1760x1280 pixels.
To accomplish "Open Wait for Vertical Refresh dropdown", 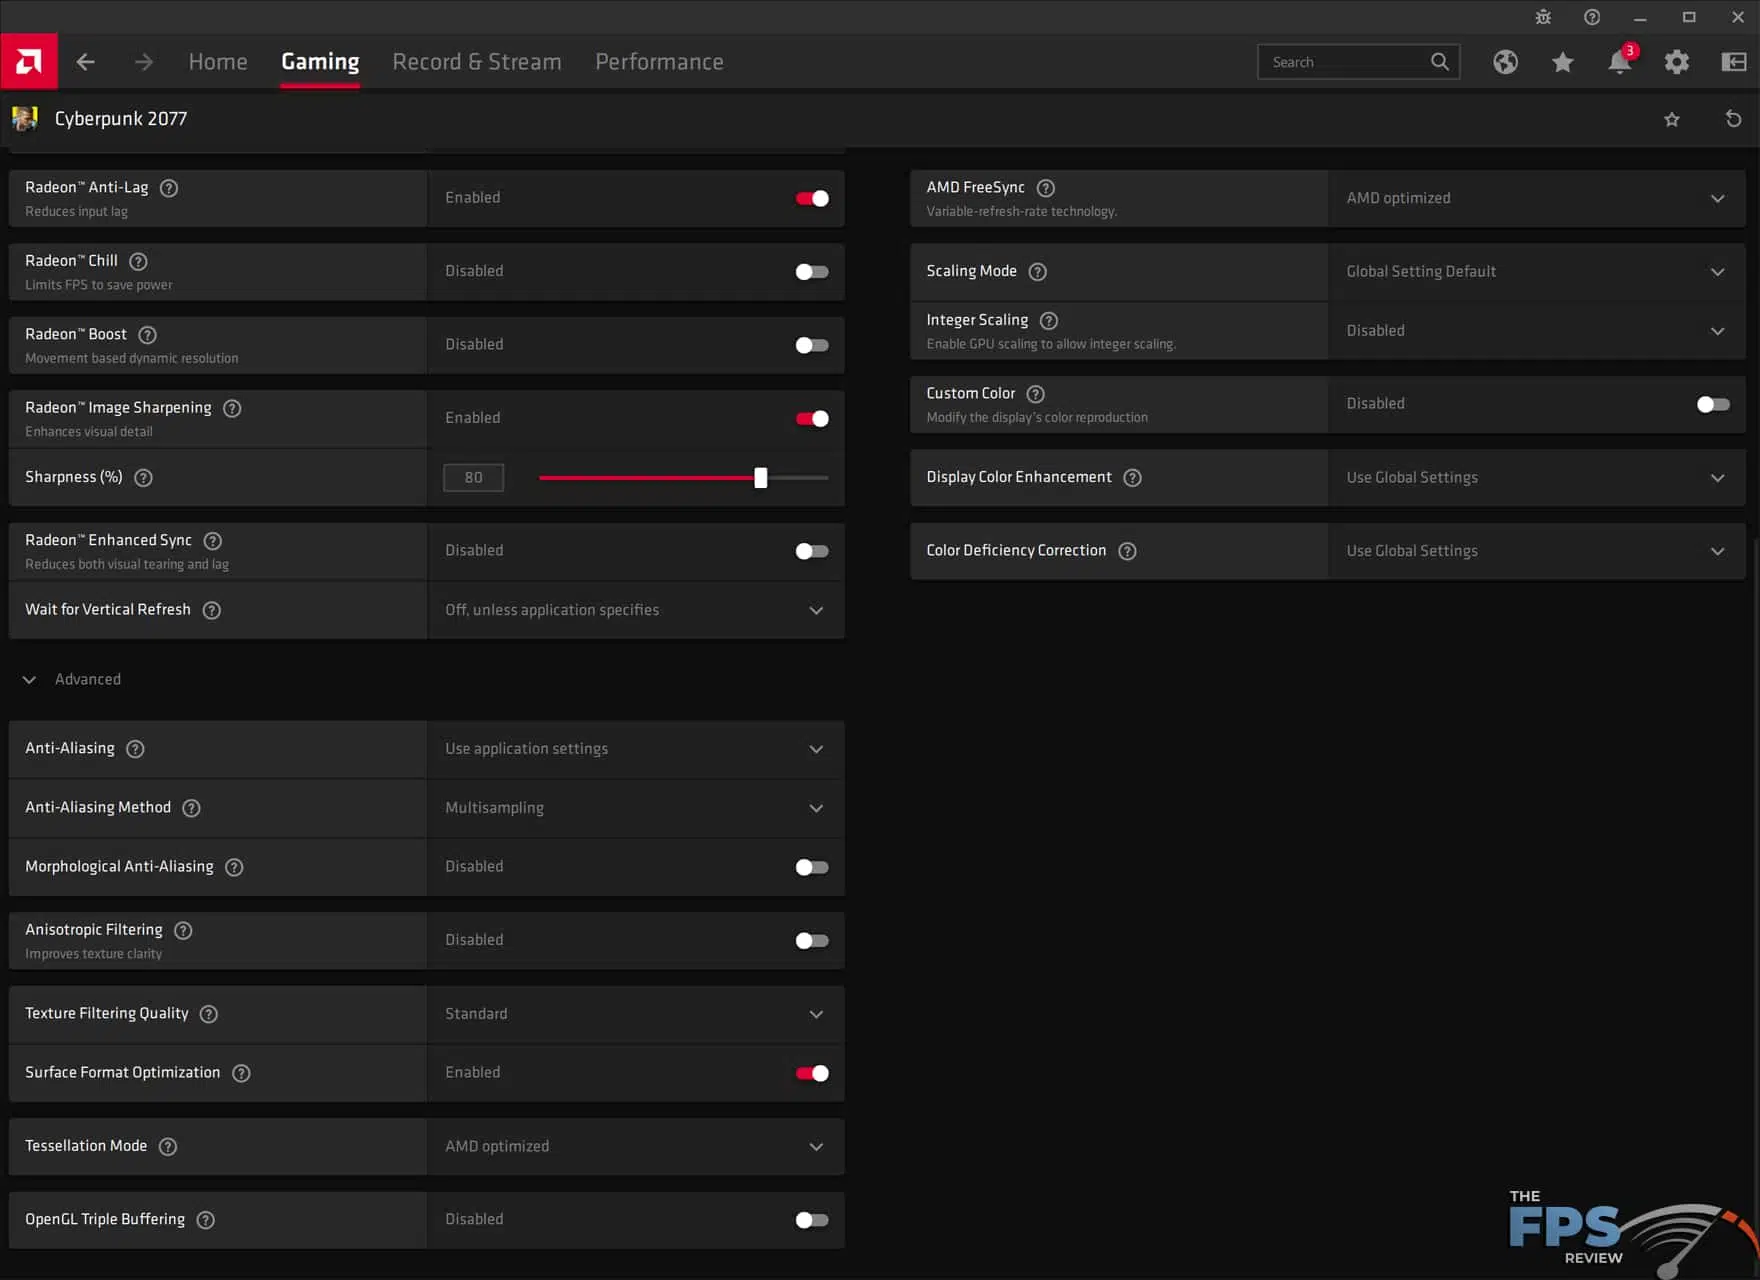I will tap(636, 610).
